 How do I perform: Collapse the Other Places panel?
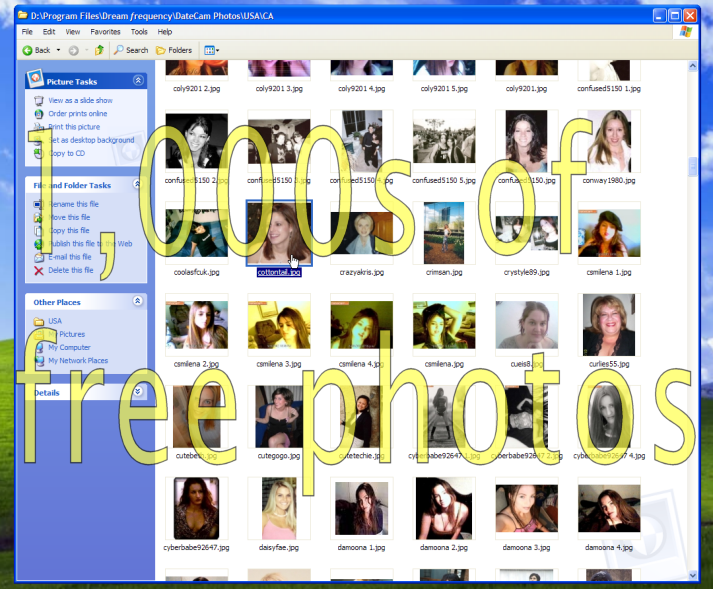click(x=137, y=301)
